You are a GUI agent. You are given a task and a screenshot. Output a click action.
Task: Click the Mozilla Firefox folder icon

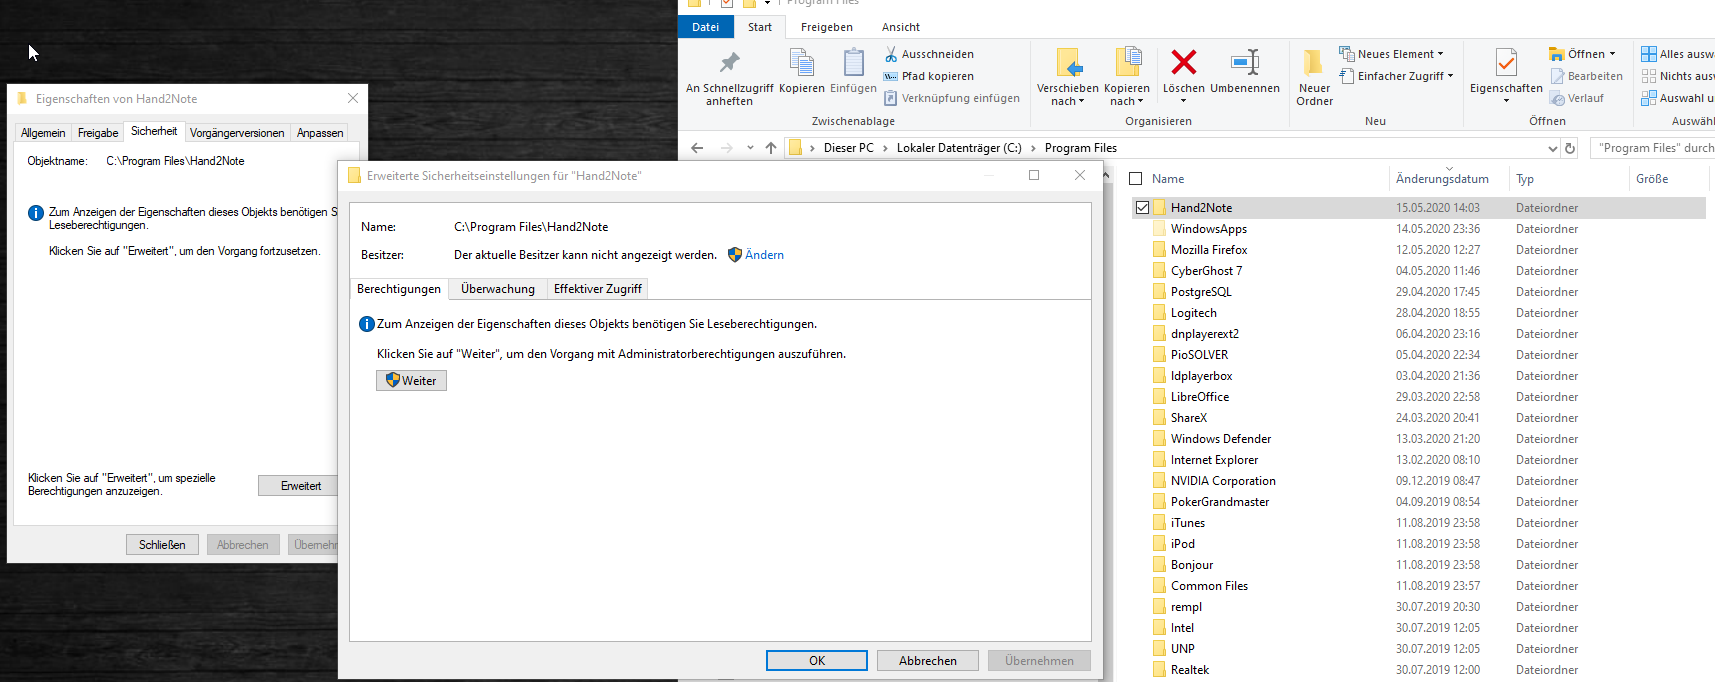(1160, 250)
